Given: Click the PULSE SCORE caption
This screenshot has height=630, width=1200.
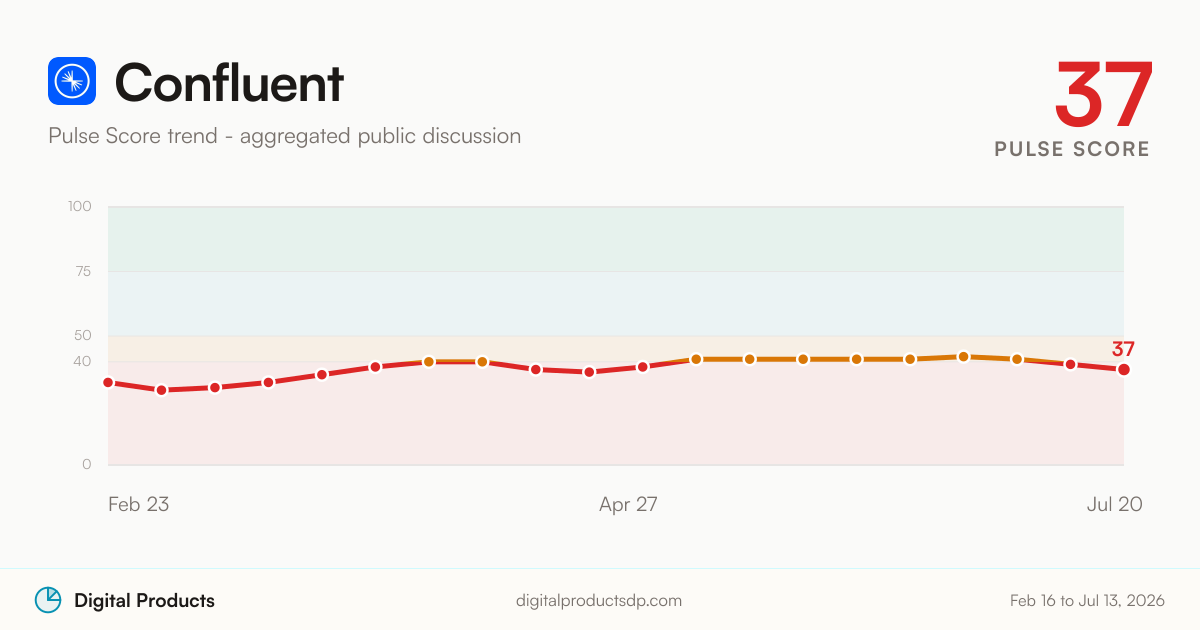Looking at the screenshot, I should click(x=1072, y=149).
